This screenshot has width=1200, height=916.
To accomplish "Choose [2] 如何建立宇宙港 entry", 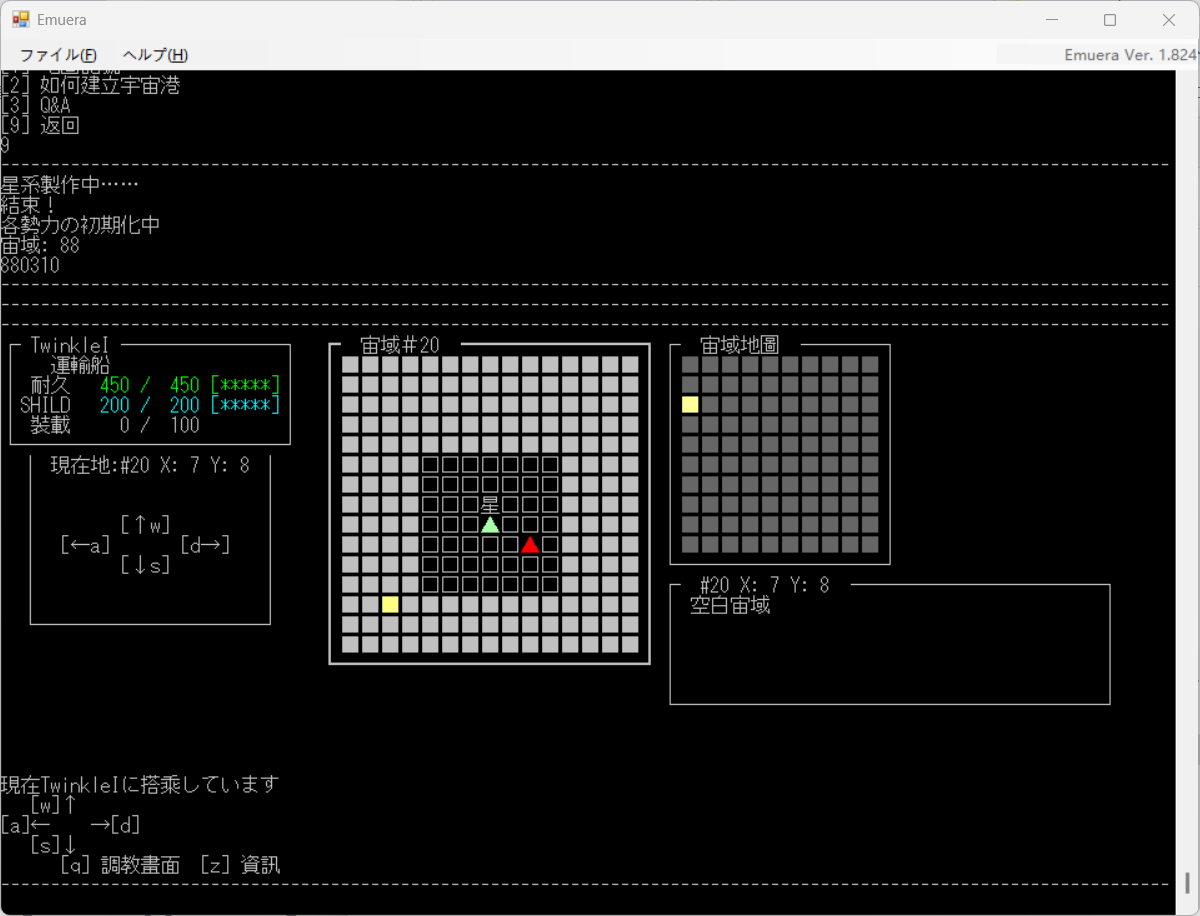I will point(90,85).
